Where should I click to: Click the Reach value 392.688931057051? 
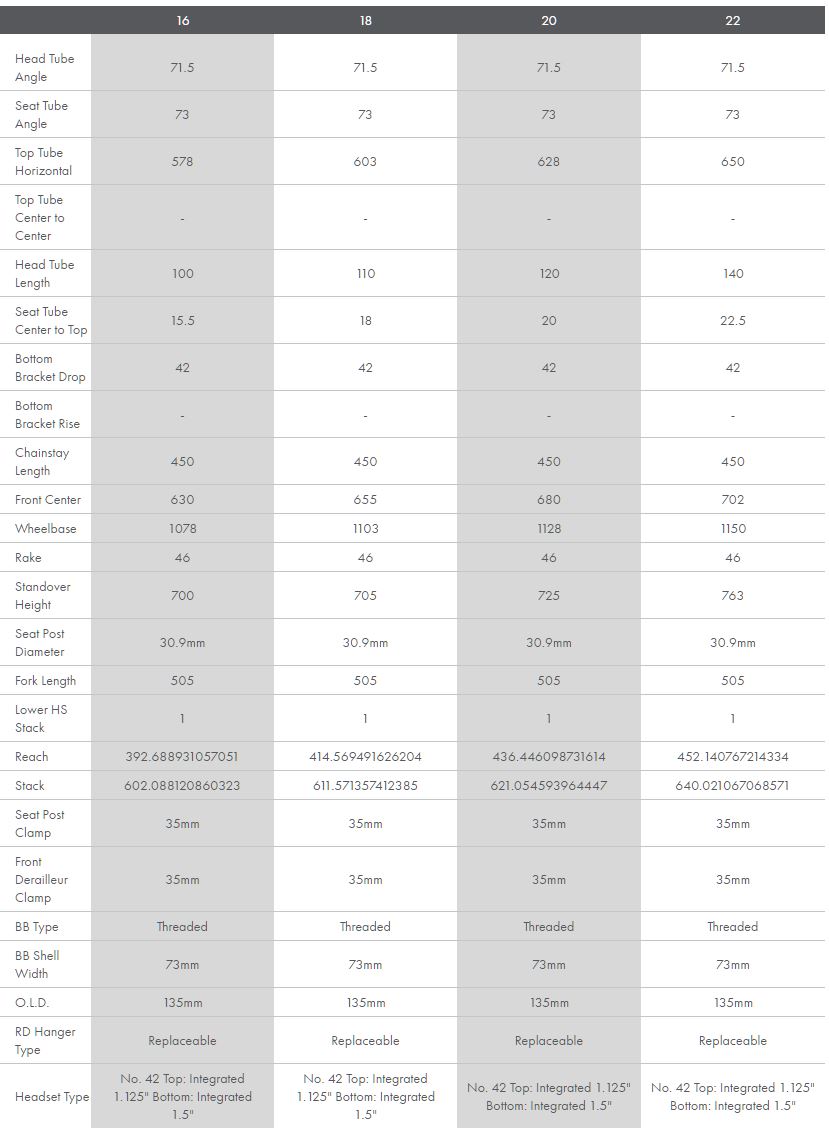[182, 757]
